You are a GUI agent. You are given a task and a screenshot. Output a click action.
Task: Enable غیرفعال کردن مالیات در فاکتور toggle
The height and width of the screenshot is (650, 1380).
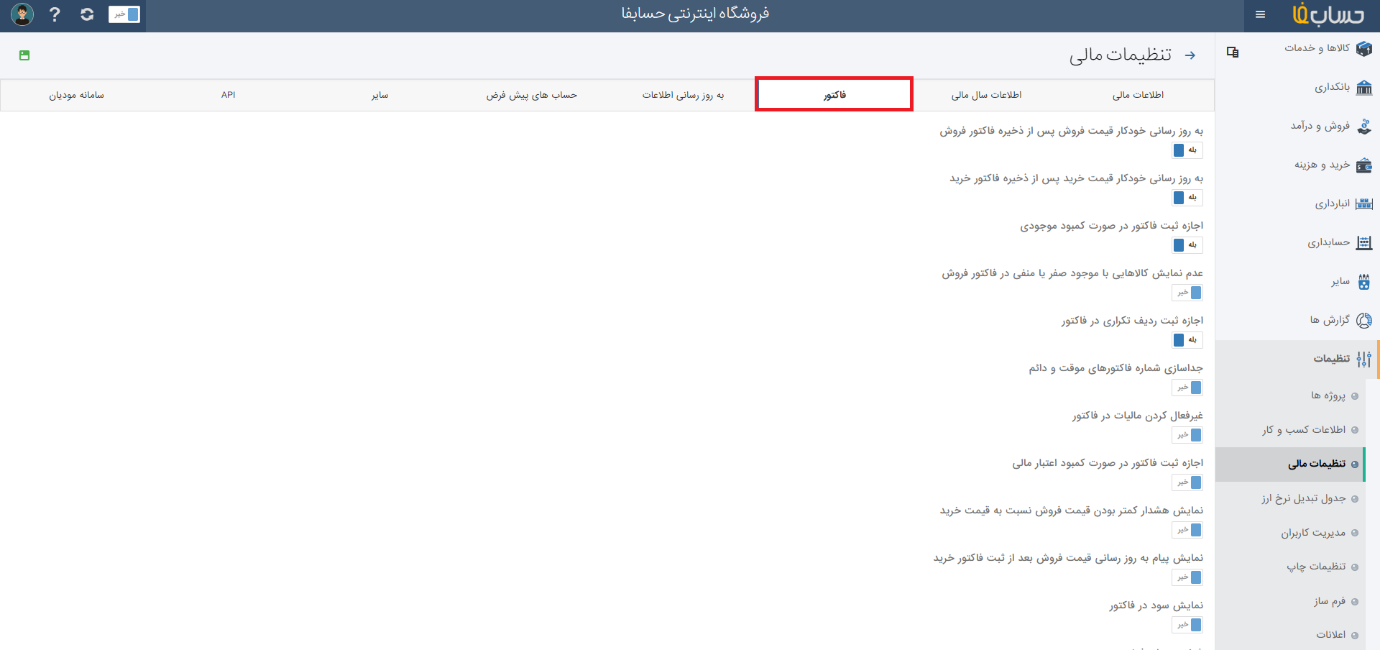1187,435
